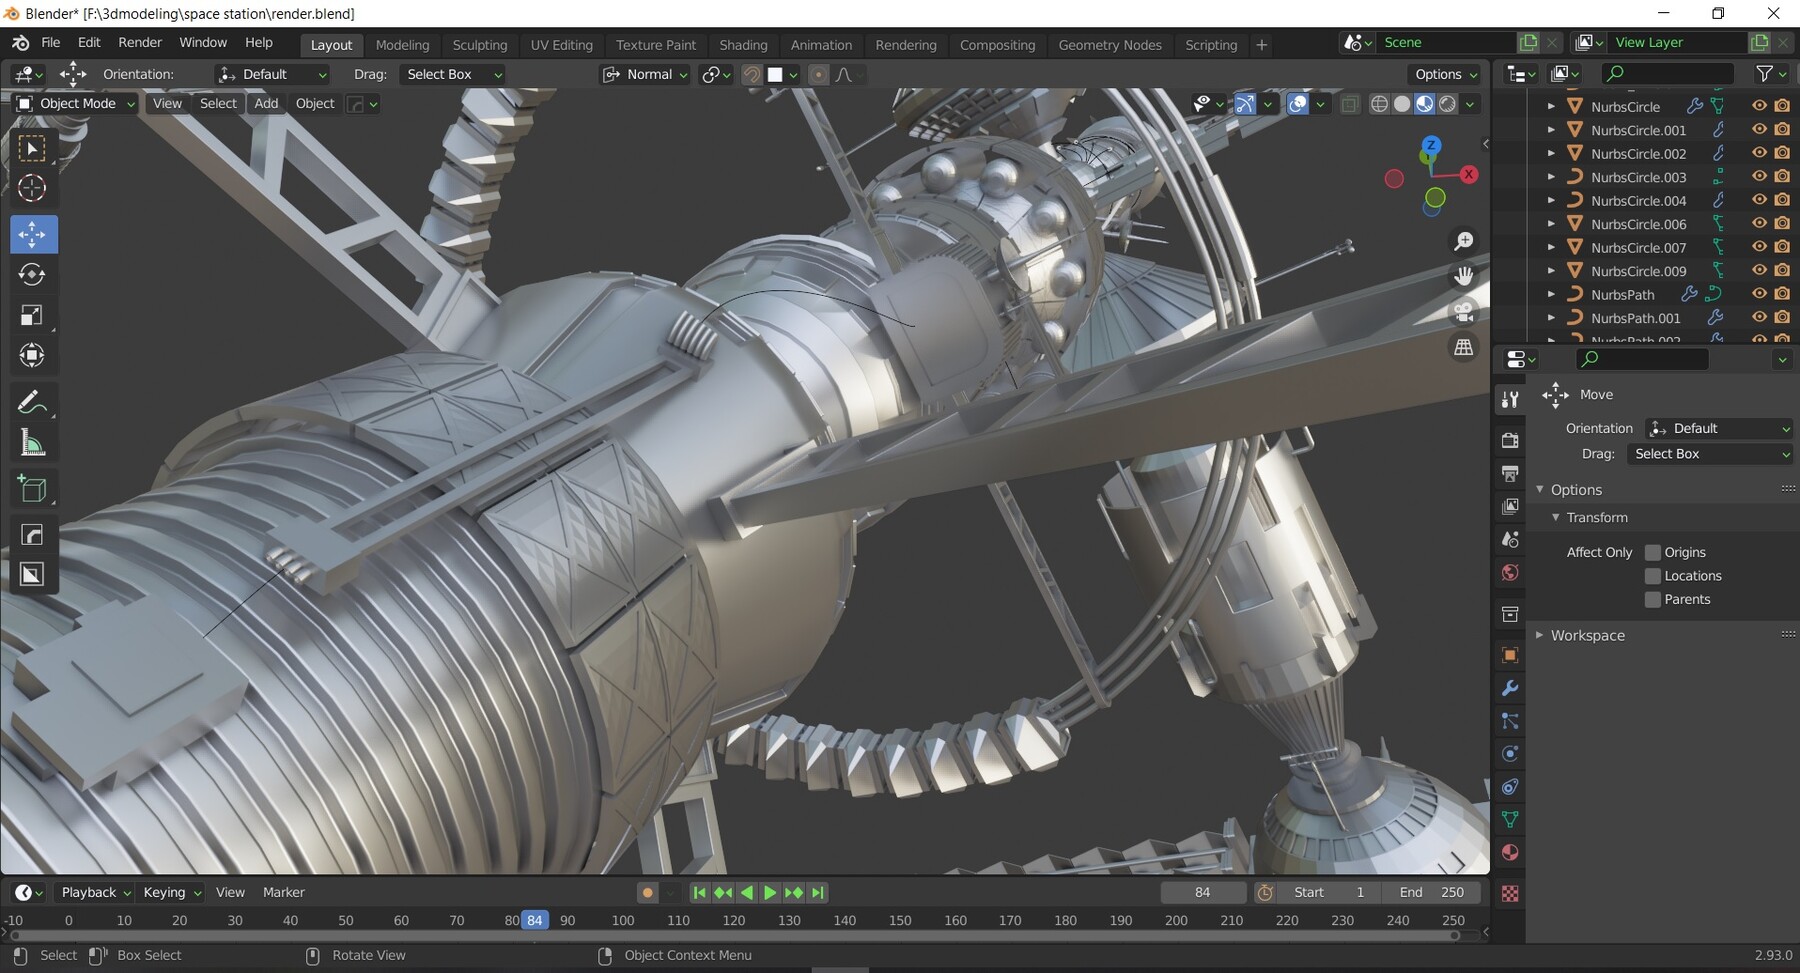Viewport: 1800px width, 973px height.
Task: Toggle X-Ray mode in the viewport header
Action: pos(1351,104)
